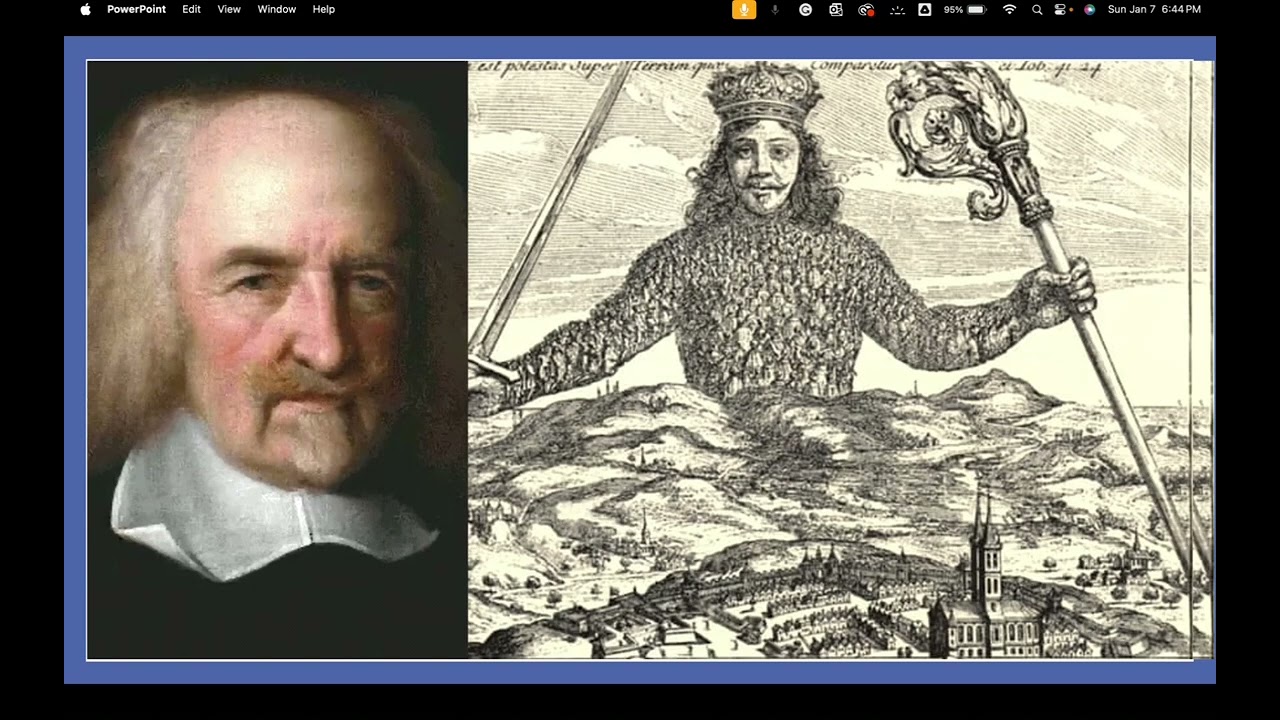Open Spotlight search magnifier
This screenshot has height=720, width=1280.
coord(1037,9)
